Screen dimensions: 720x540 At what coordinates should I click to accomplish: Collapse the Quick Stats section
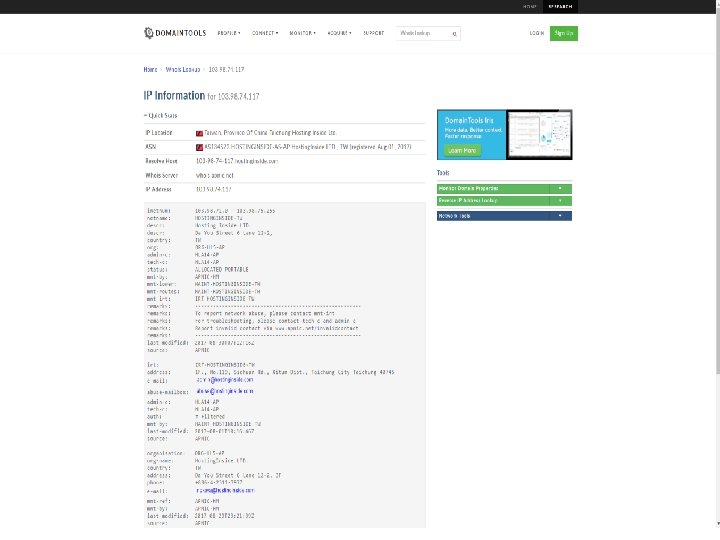coord(160,115)
